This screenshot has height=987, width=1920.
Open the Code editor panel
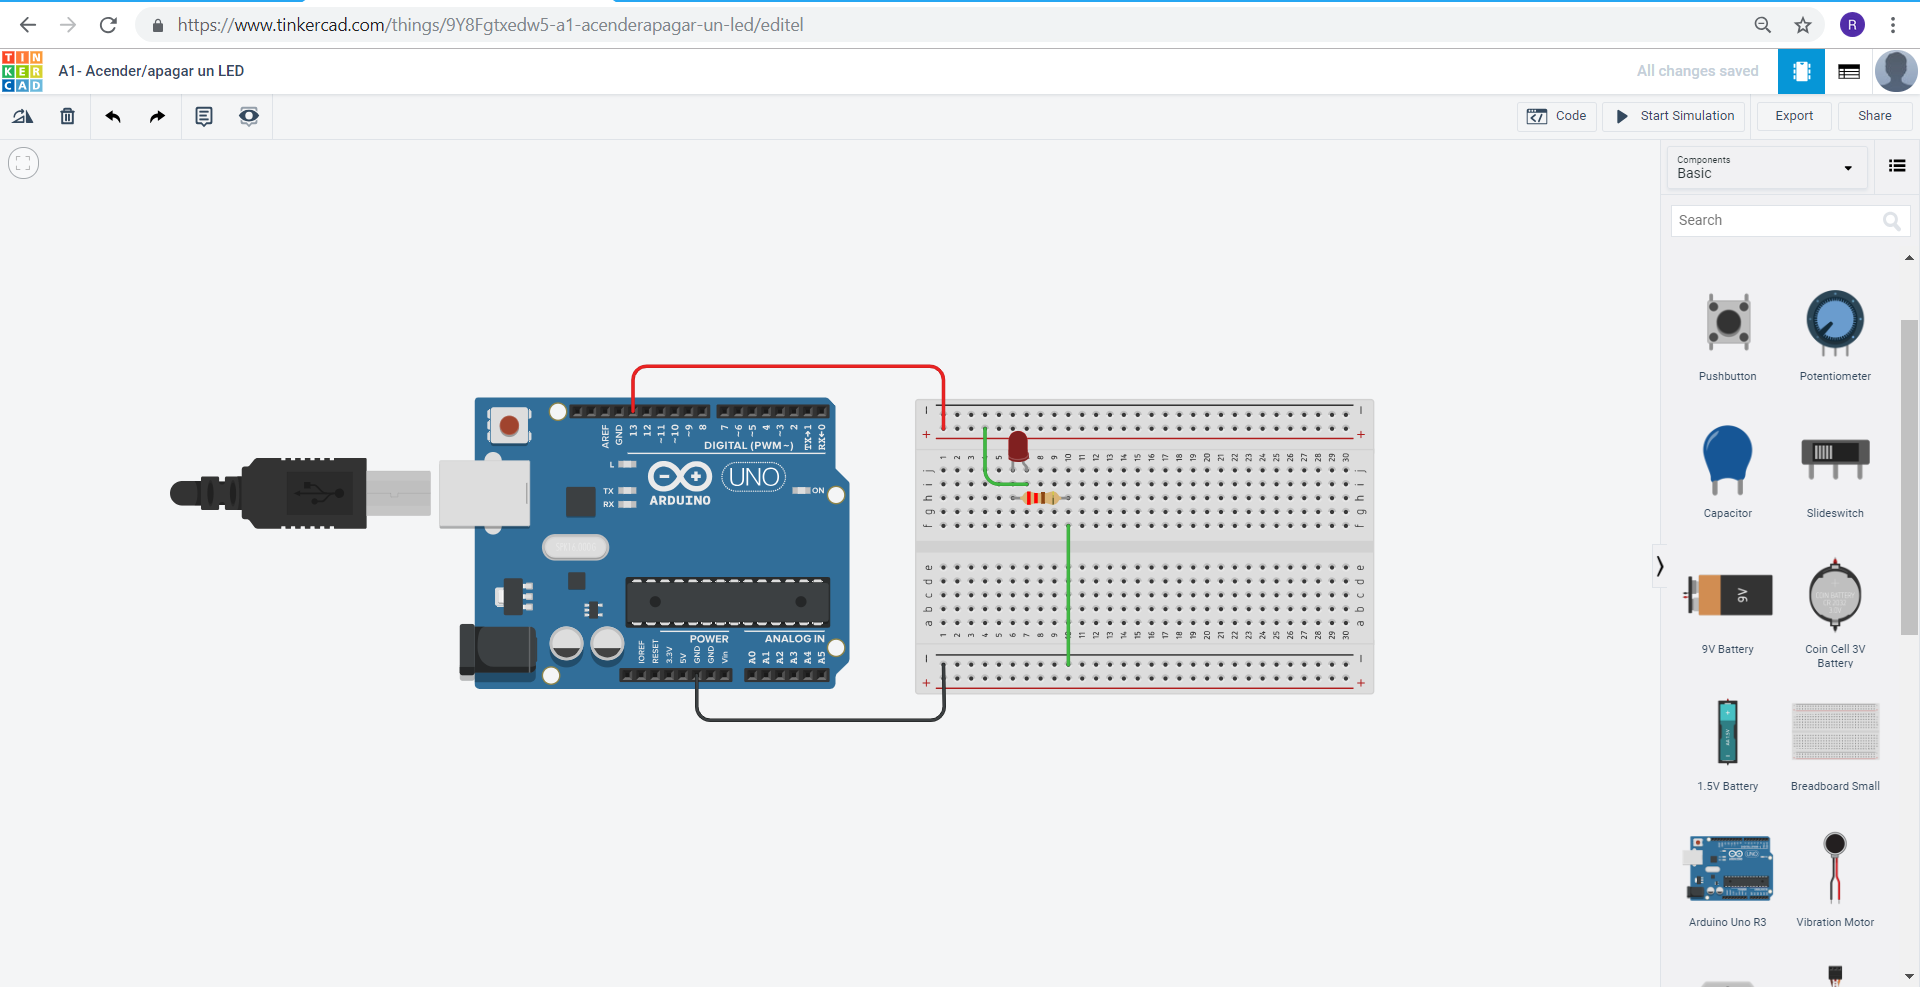pyautogui.click(x=1557, y=116)
